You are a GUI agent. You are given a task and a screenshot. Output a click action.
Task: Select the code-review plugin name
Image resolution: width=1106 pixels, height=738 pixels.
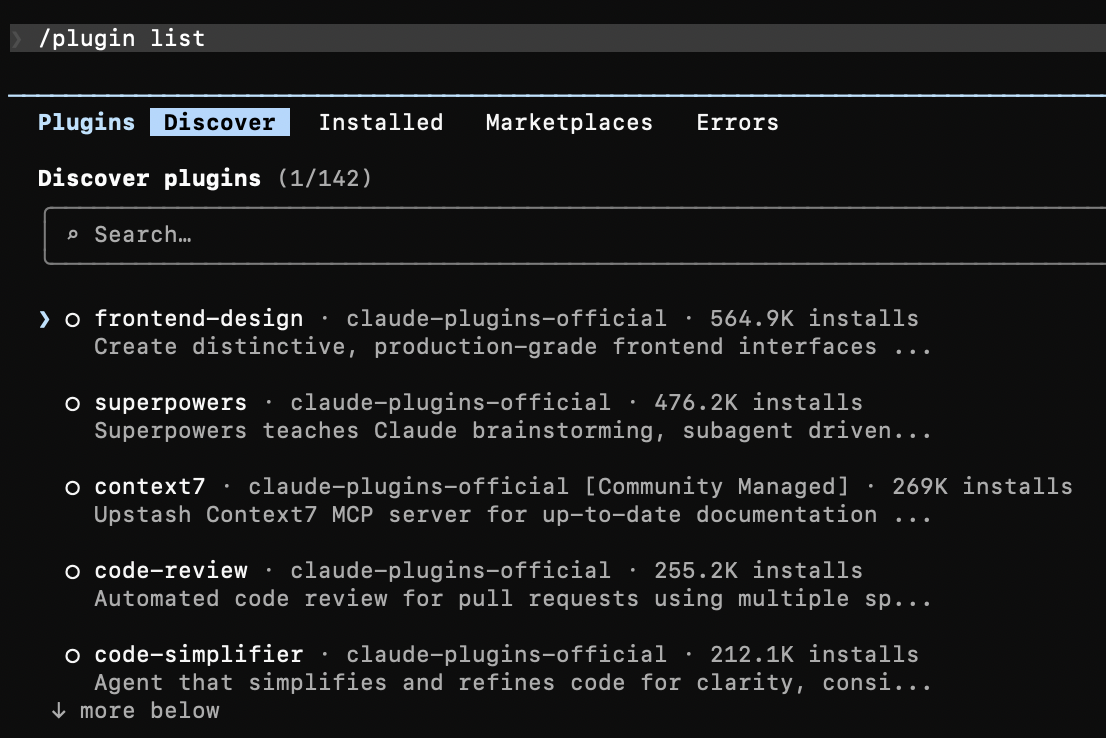coord(171,571)
